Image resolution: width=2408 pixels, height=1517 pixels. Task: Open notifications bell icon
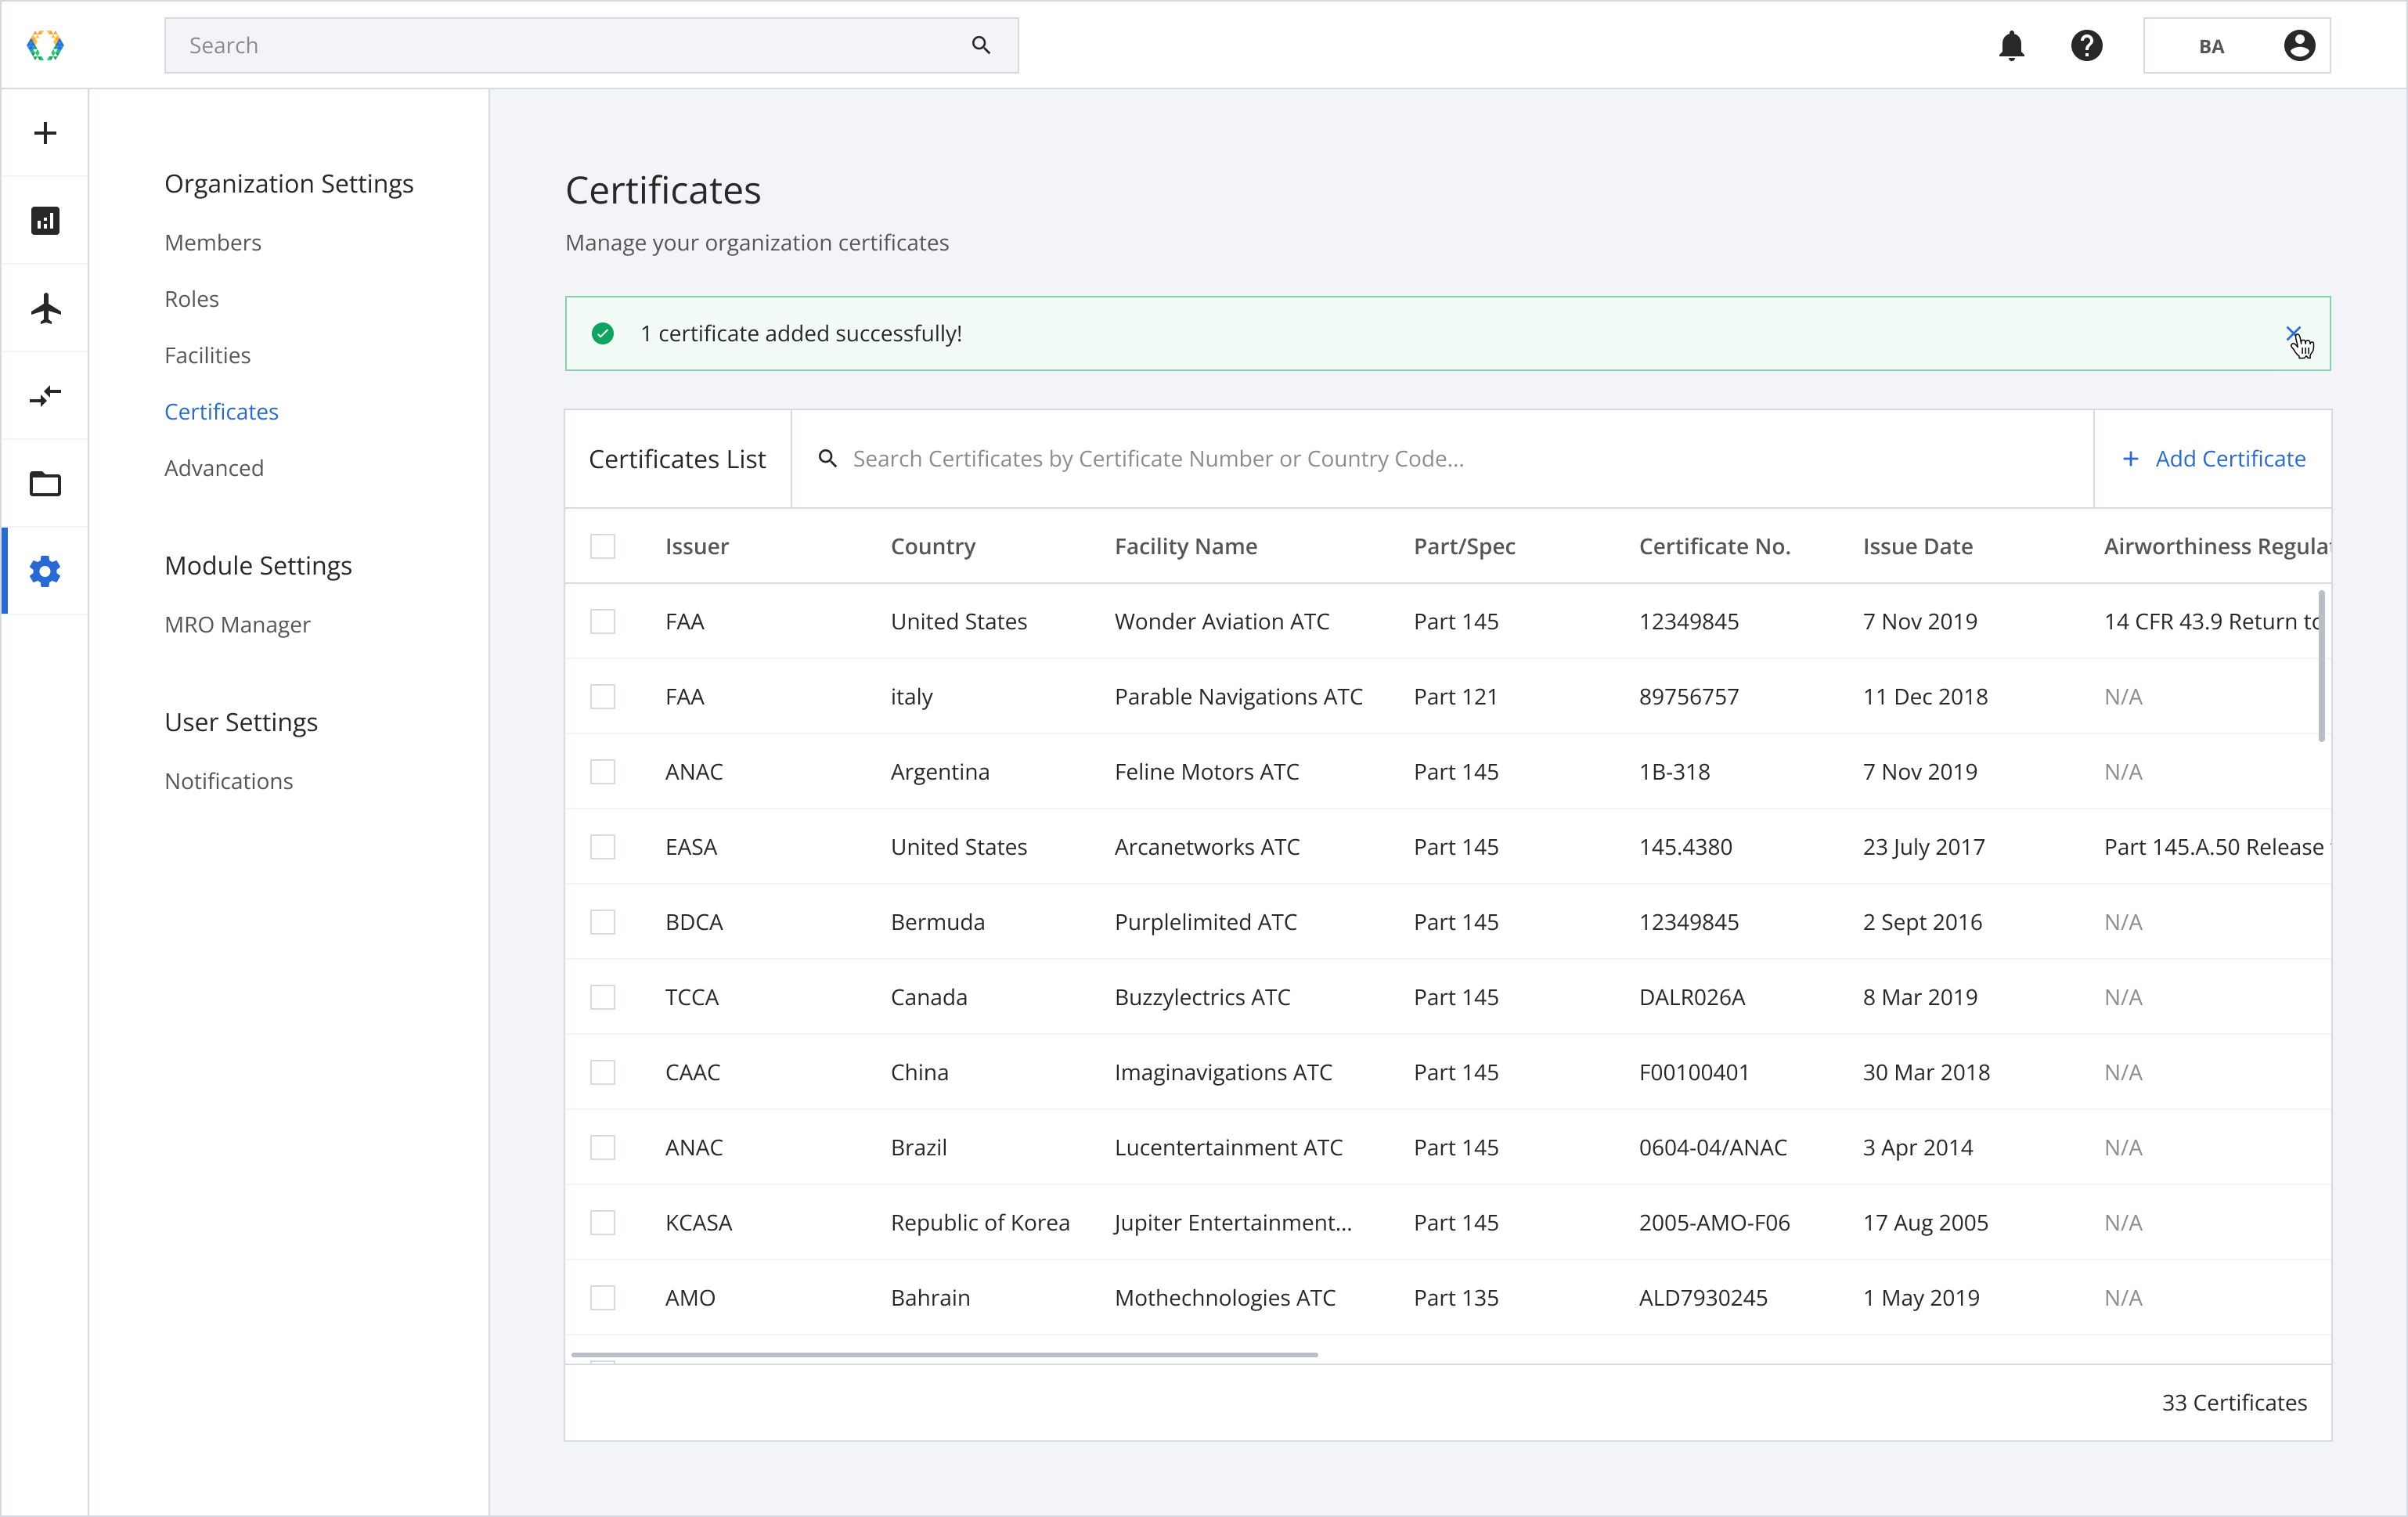click(2011, 46)
